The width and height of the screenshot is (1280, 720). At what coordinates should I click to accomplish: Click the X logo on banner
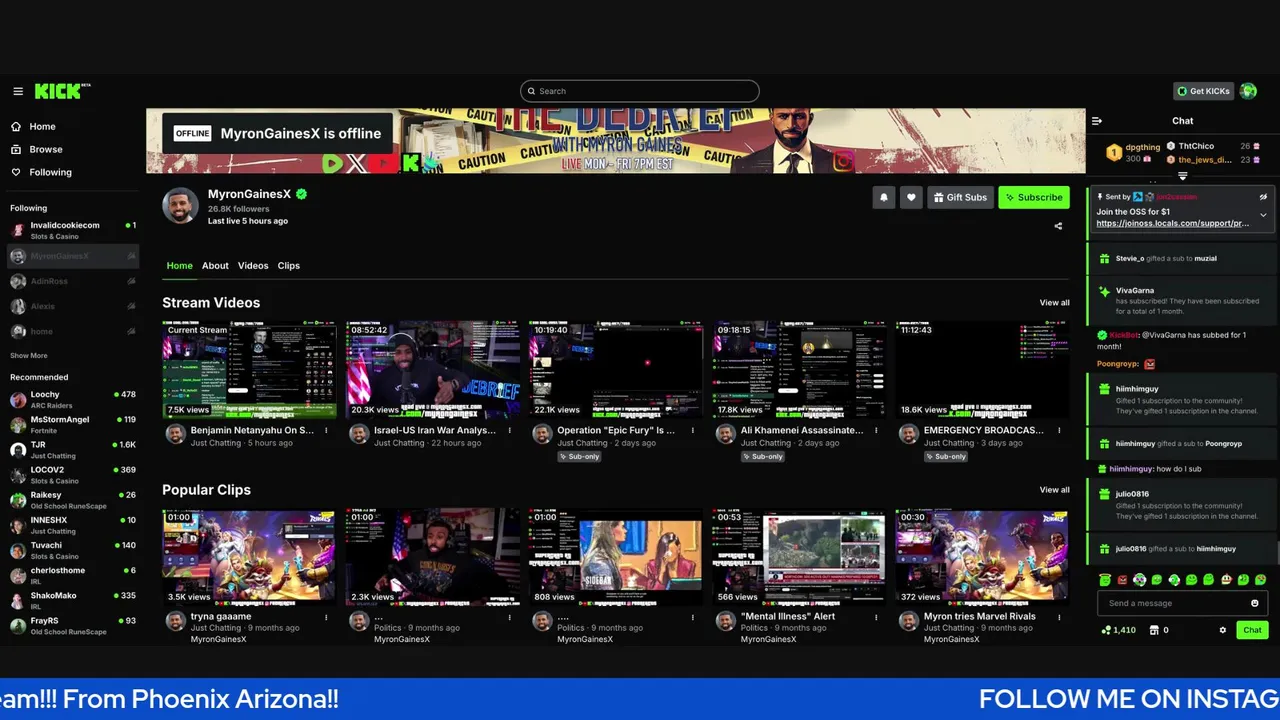(357, 163)
